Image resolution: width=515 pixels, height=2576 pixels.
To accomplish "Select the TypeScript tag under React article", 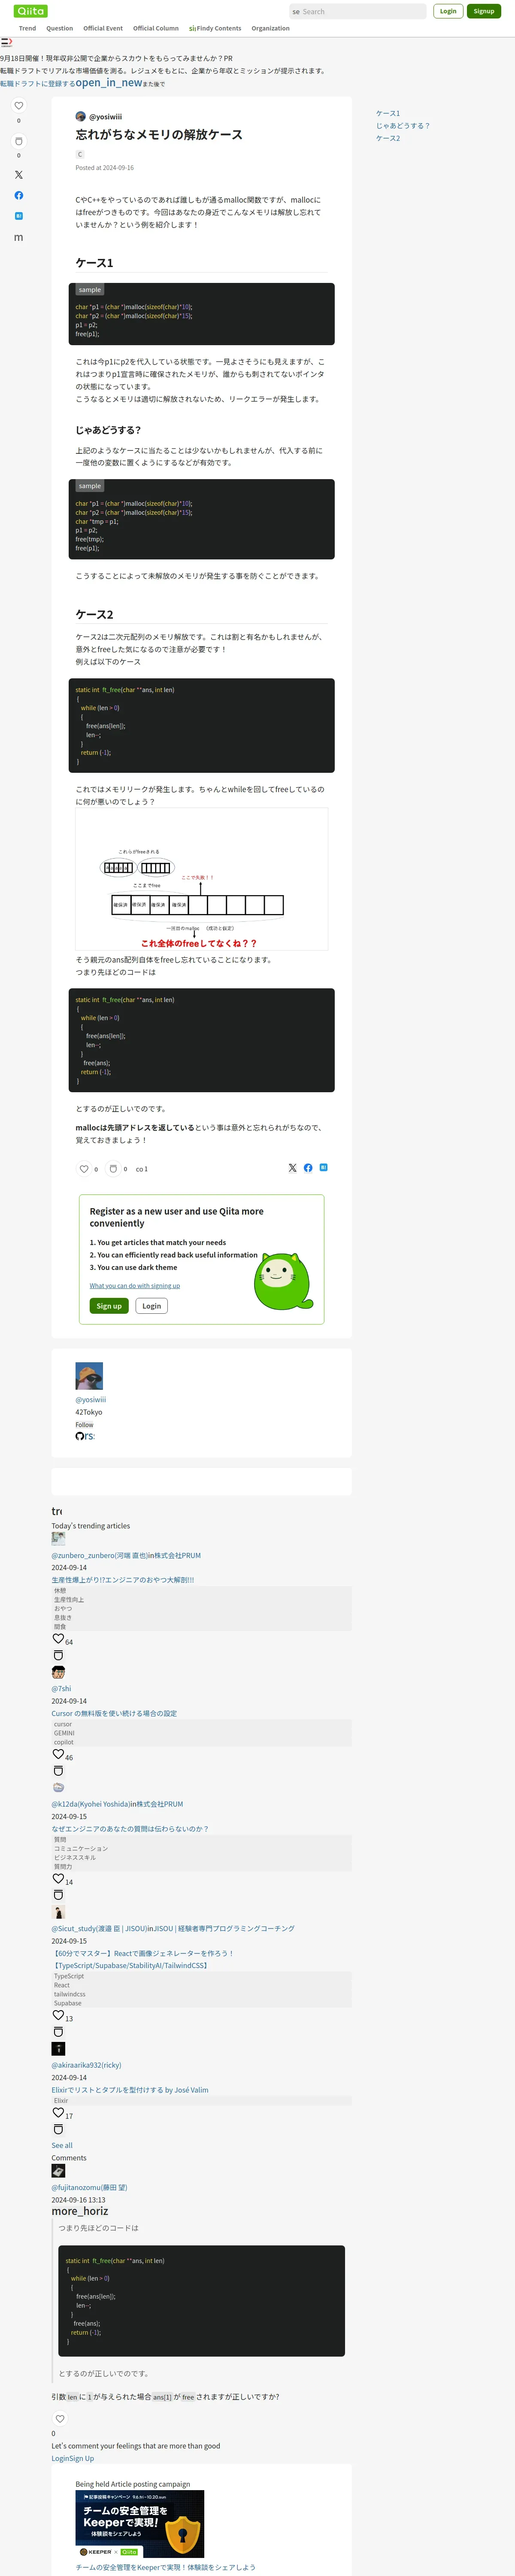I will [69, 1976].
